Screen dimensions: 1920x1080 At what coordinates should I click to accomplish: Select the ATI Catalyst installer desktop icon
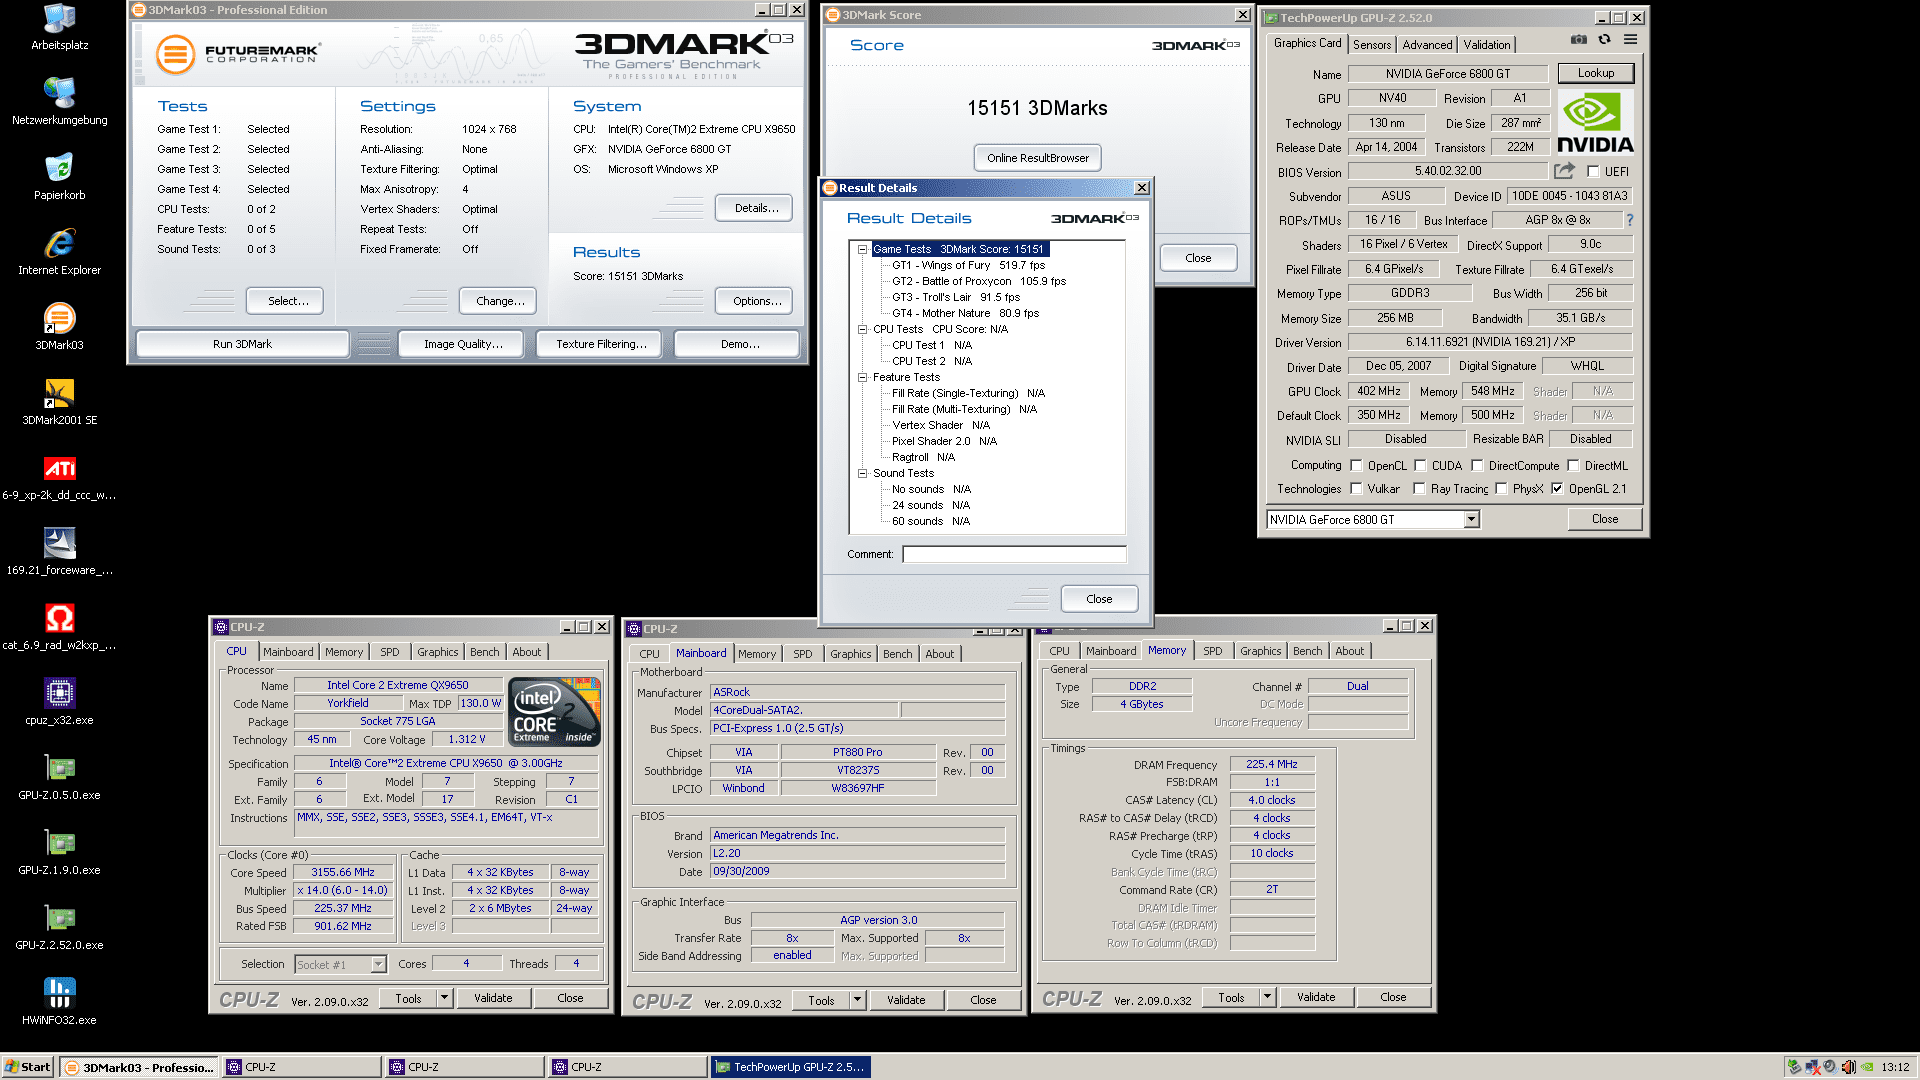(x=60, y=477)
